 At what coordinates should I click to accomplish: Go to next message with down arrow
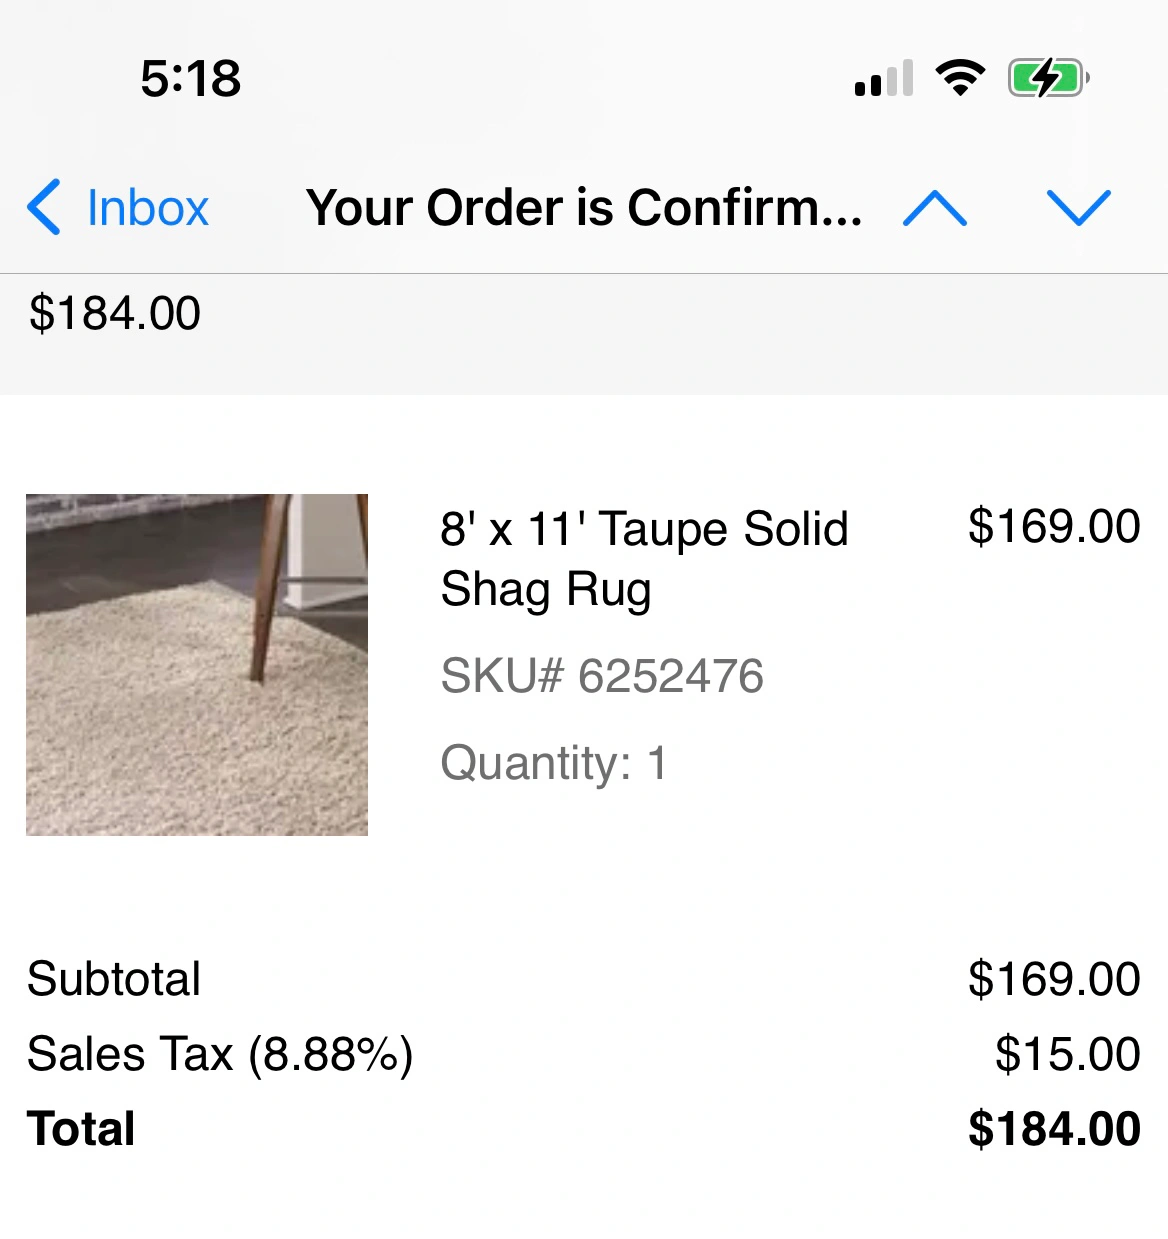tap(1078, 208)
